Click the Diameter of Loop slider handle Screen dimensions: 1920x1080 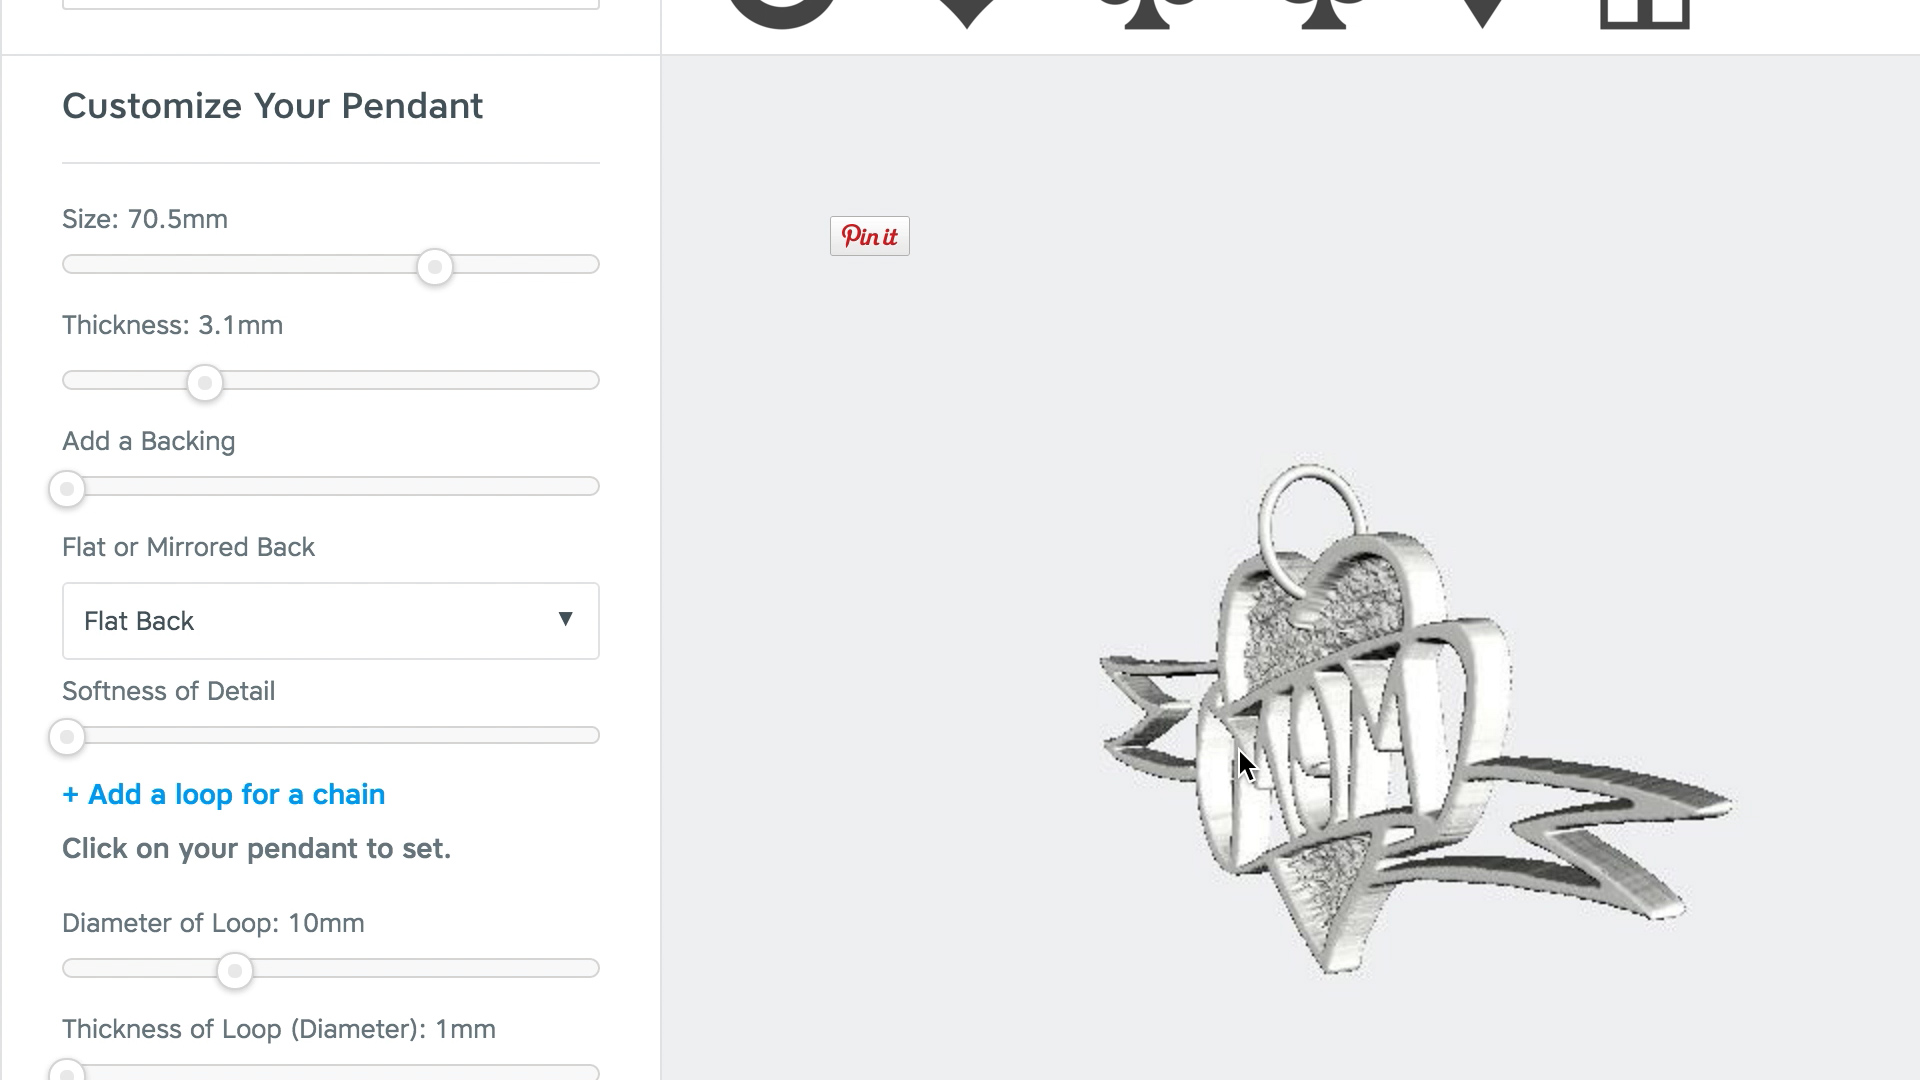(x=235, y=971)
